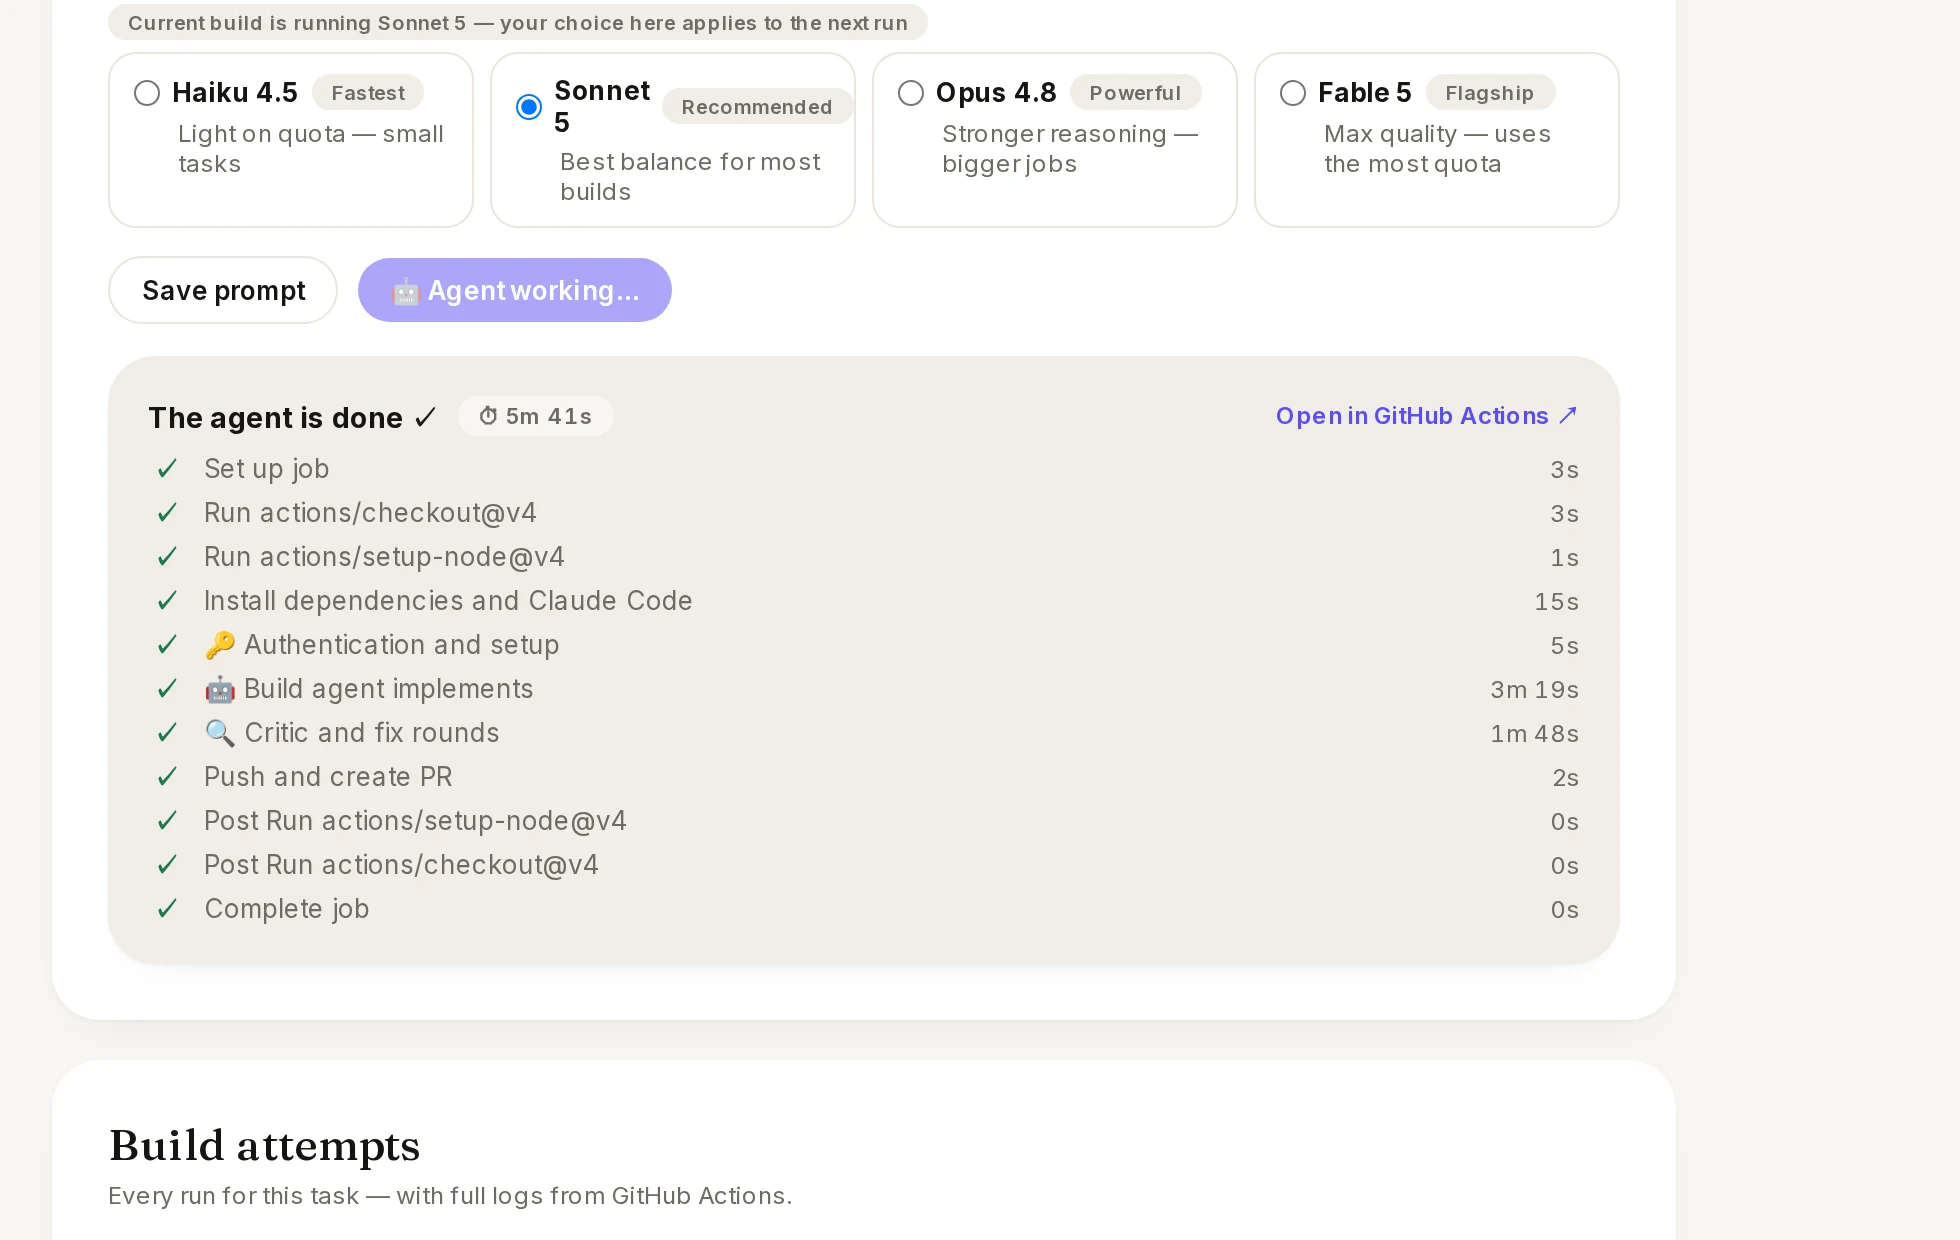1960x1240 pixels.
Task: Click the Flagship badge on Fable card
Action: (x=1489, y=93)
